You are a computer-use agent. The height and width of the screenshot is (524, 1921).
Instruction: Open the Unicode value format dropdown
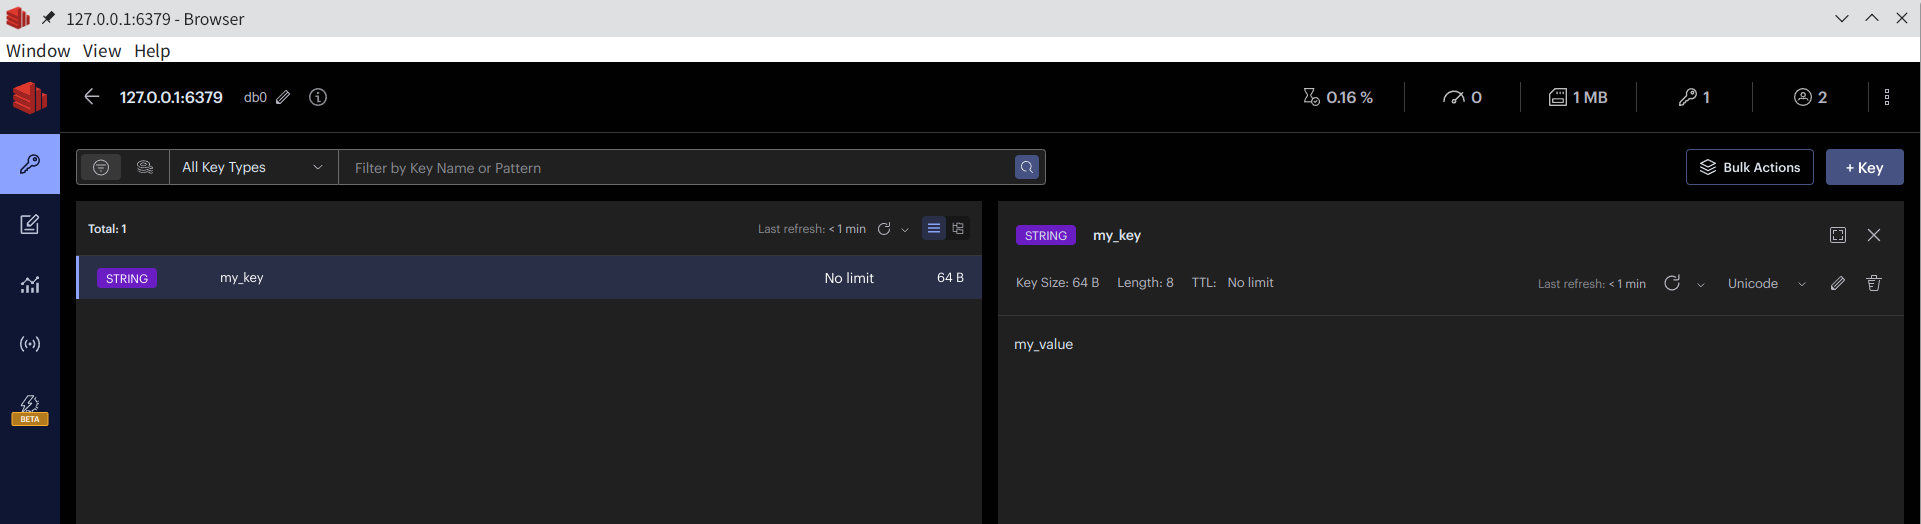pyautogui.click(x=1766, y=283)
